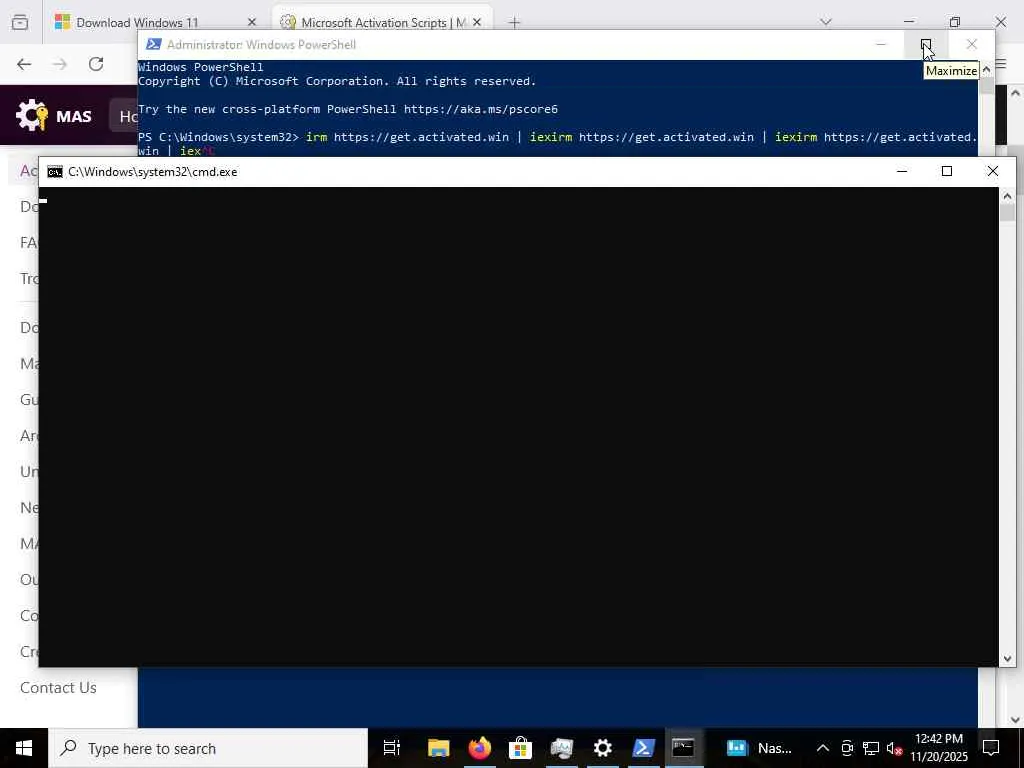Image resolution: width=1024 pixels, height=768 pixels.
Task: Maximize the cmd.exe window
Action: (x=947, y=171)
